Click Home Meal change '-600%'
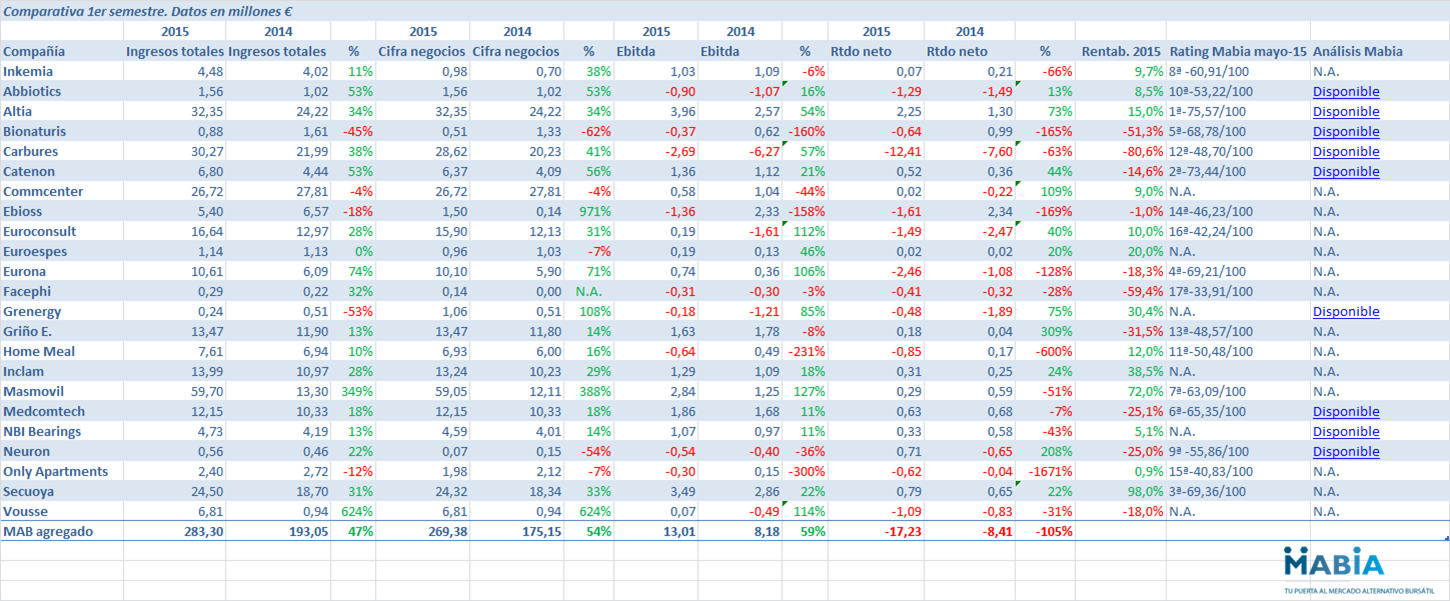Image resolution: width=1450 pixels, height=601 pixels. 1054,351
